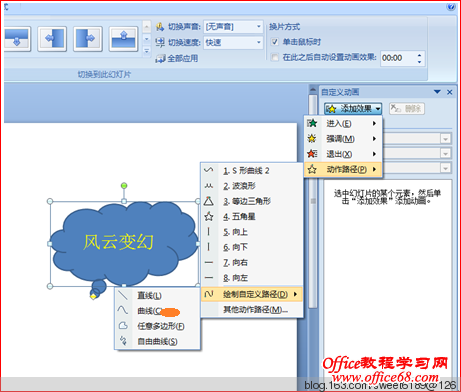Click the 00:00 time input field
The height and width of the screenshot is (392, 461).
click(398, 58)
